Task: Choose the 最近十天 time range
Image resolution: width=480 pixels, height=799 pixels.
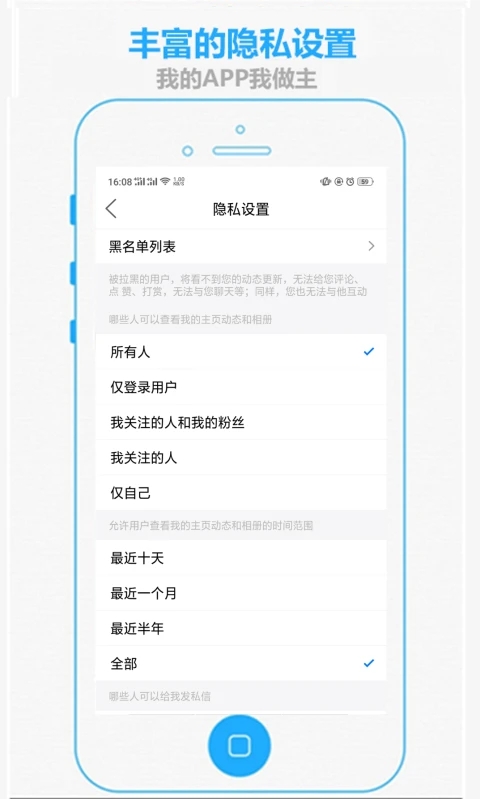Action: (x=241, y=558)
